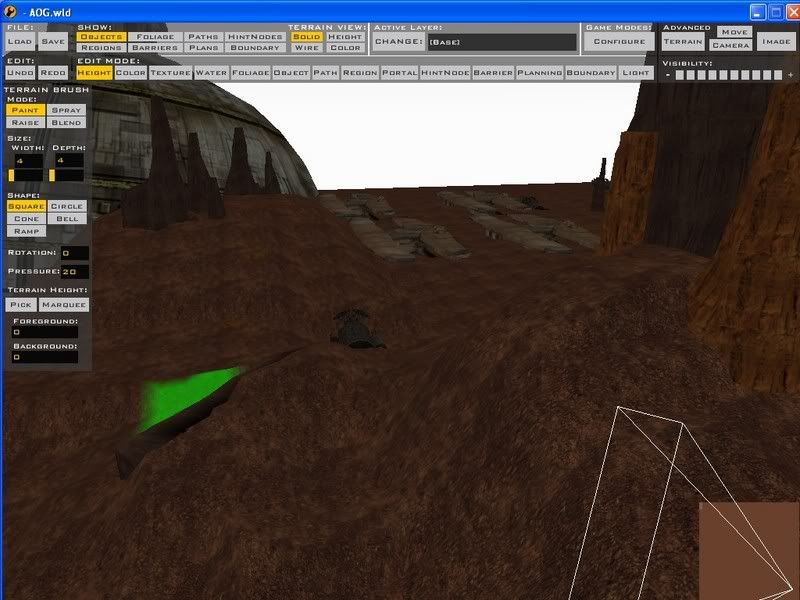The image size is (800, 600).
Task: Click the brush Width value field
Action: pyautogui.click(x=28, y=161)
